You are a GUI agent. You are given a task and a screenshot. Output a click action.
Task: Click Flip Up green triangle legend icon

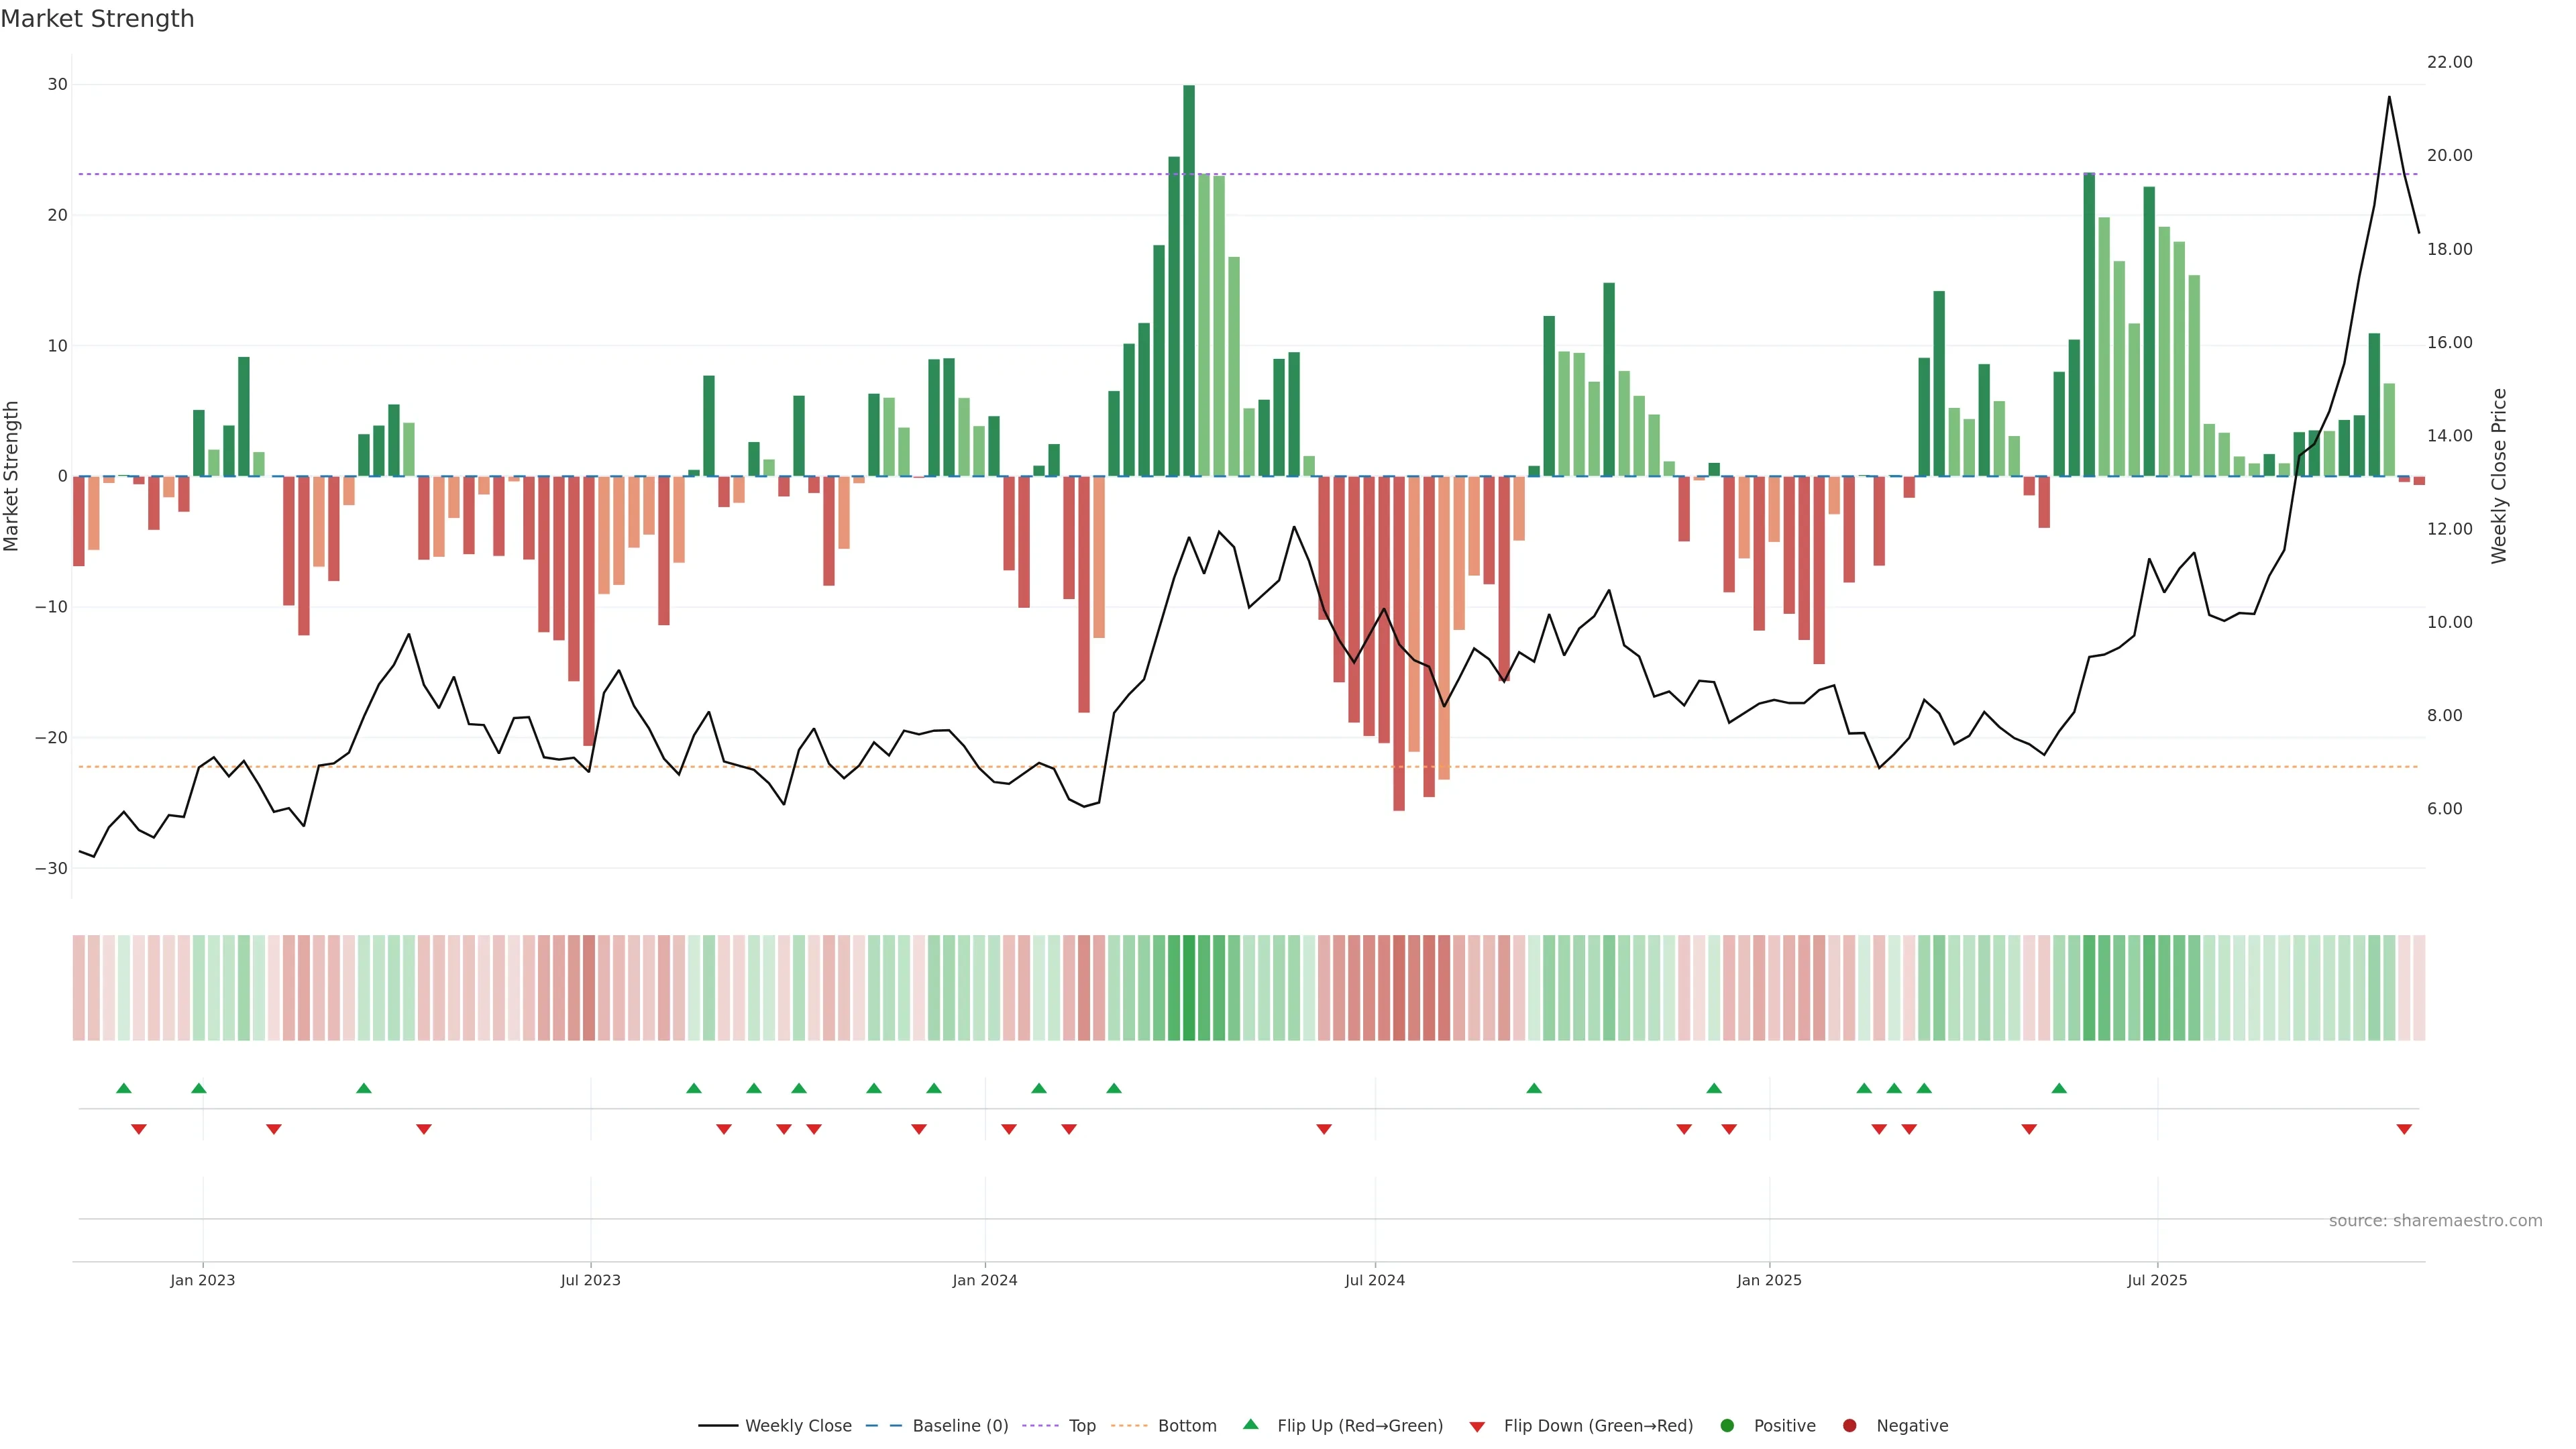(x=1250, y=1424)
